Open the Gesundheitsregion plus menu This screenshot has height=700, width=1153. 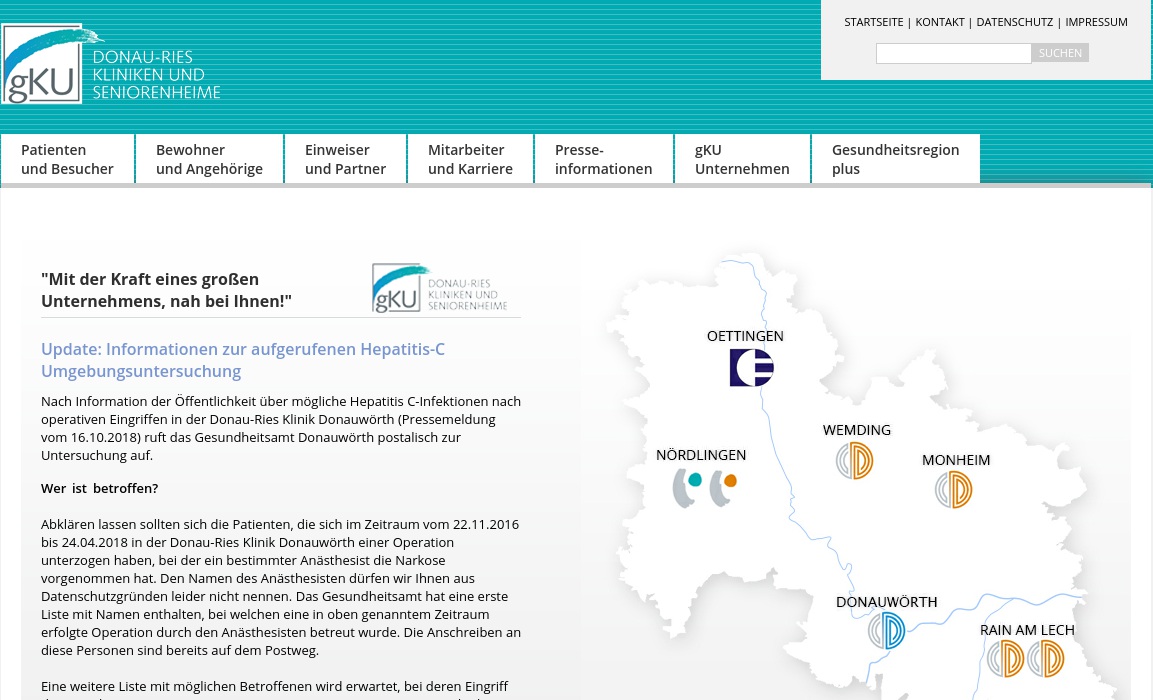coord(895,159)
